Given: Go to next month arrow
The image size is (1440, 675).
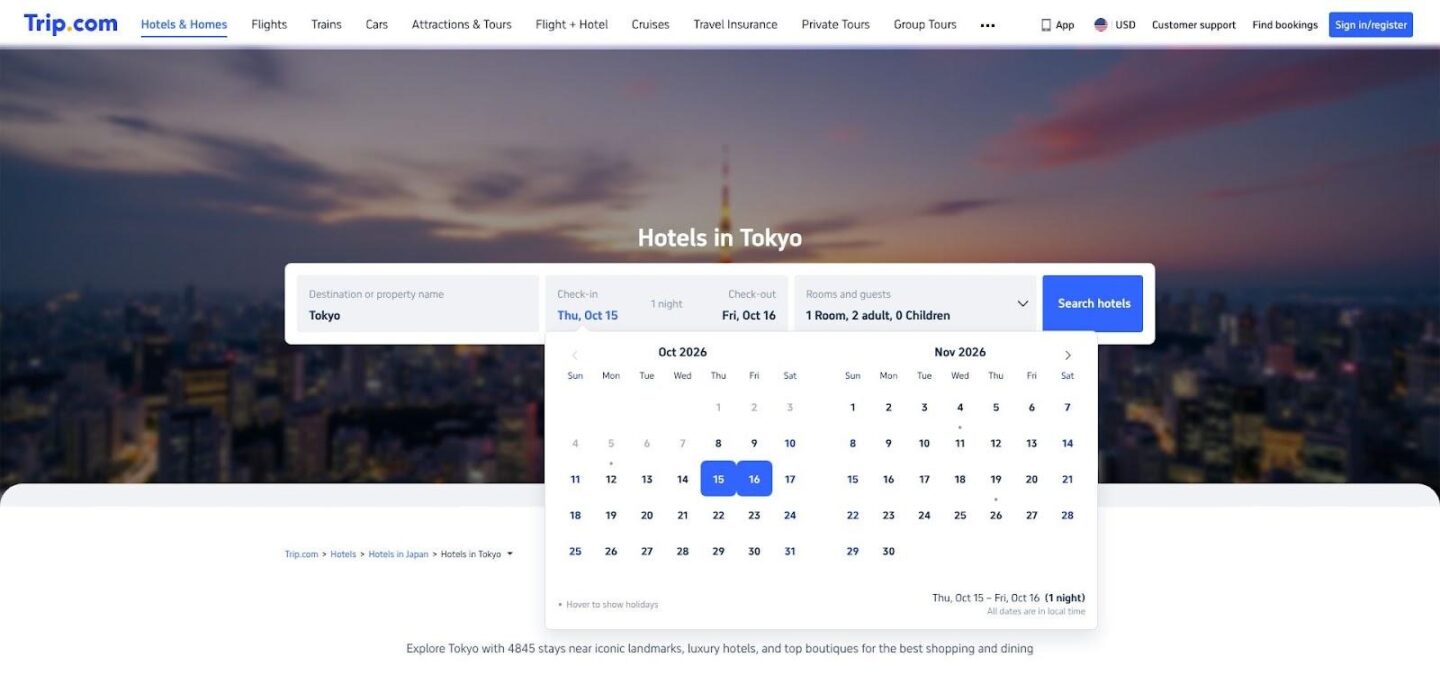Looking at the screenshot, I should pos(1067,355).
